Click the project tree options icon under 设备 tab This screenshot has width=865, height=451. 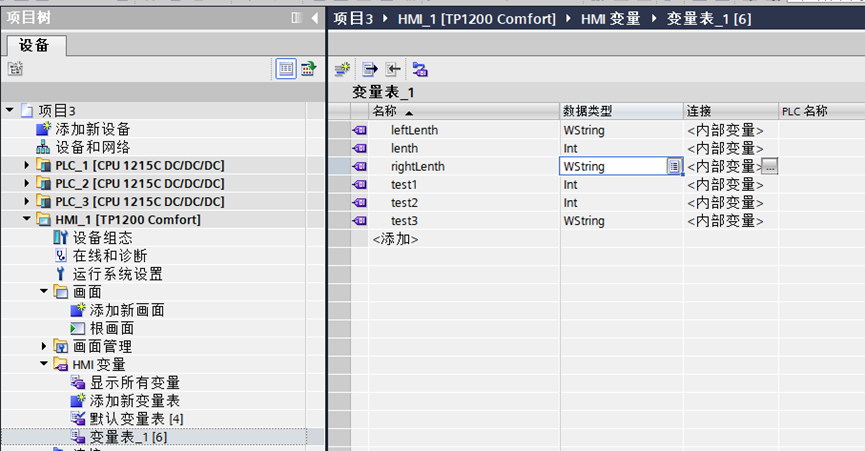(15, 69)
